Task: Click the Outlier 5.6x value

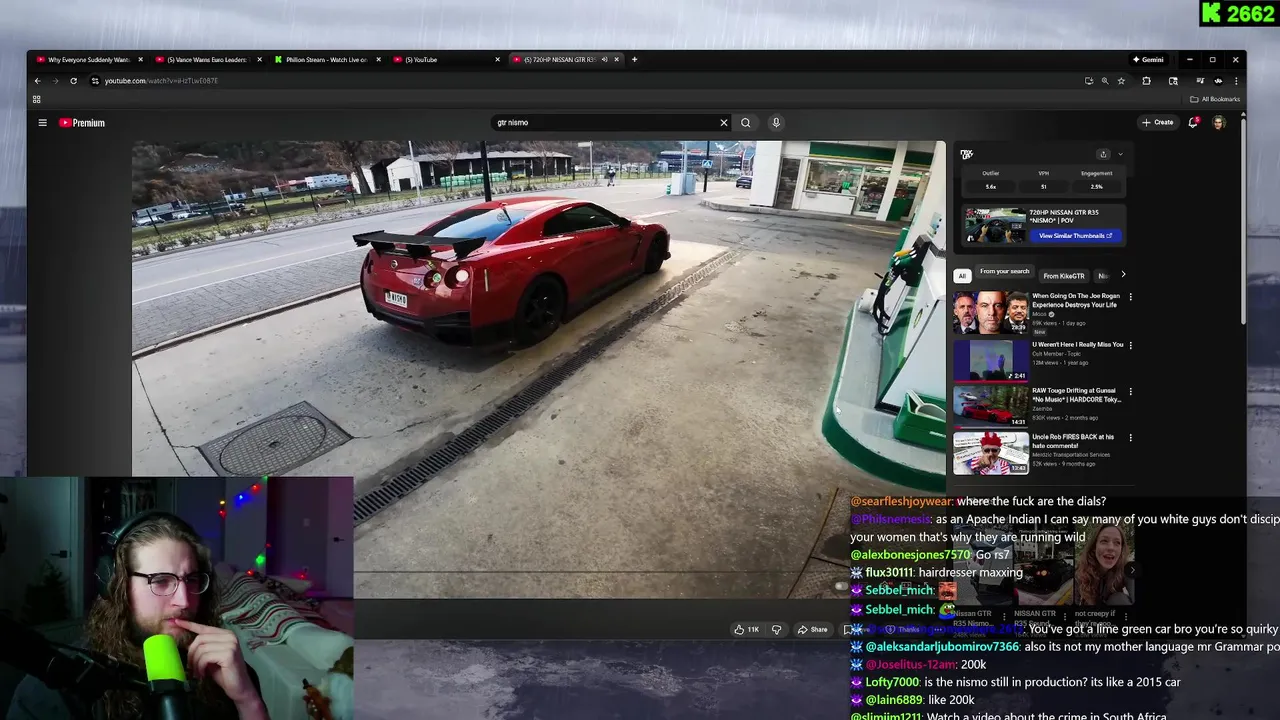Action: (990, 187)
